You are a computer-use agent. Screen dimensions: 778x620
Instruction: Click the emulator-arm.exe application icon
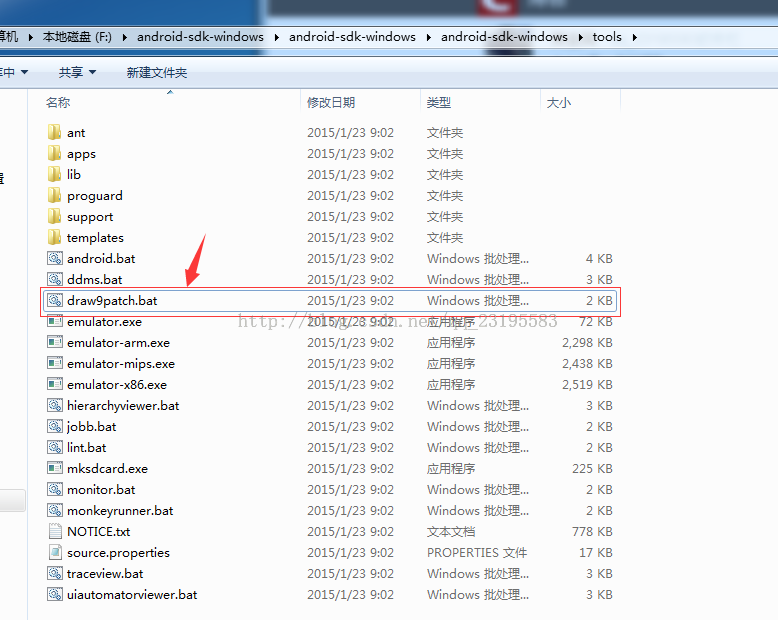(x=55, y=342)
